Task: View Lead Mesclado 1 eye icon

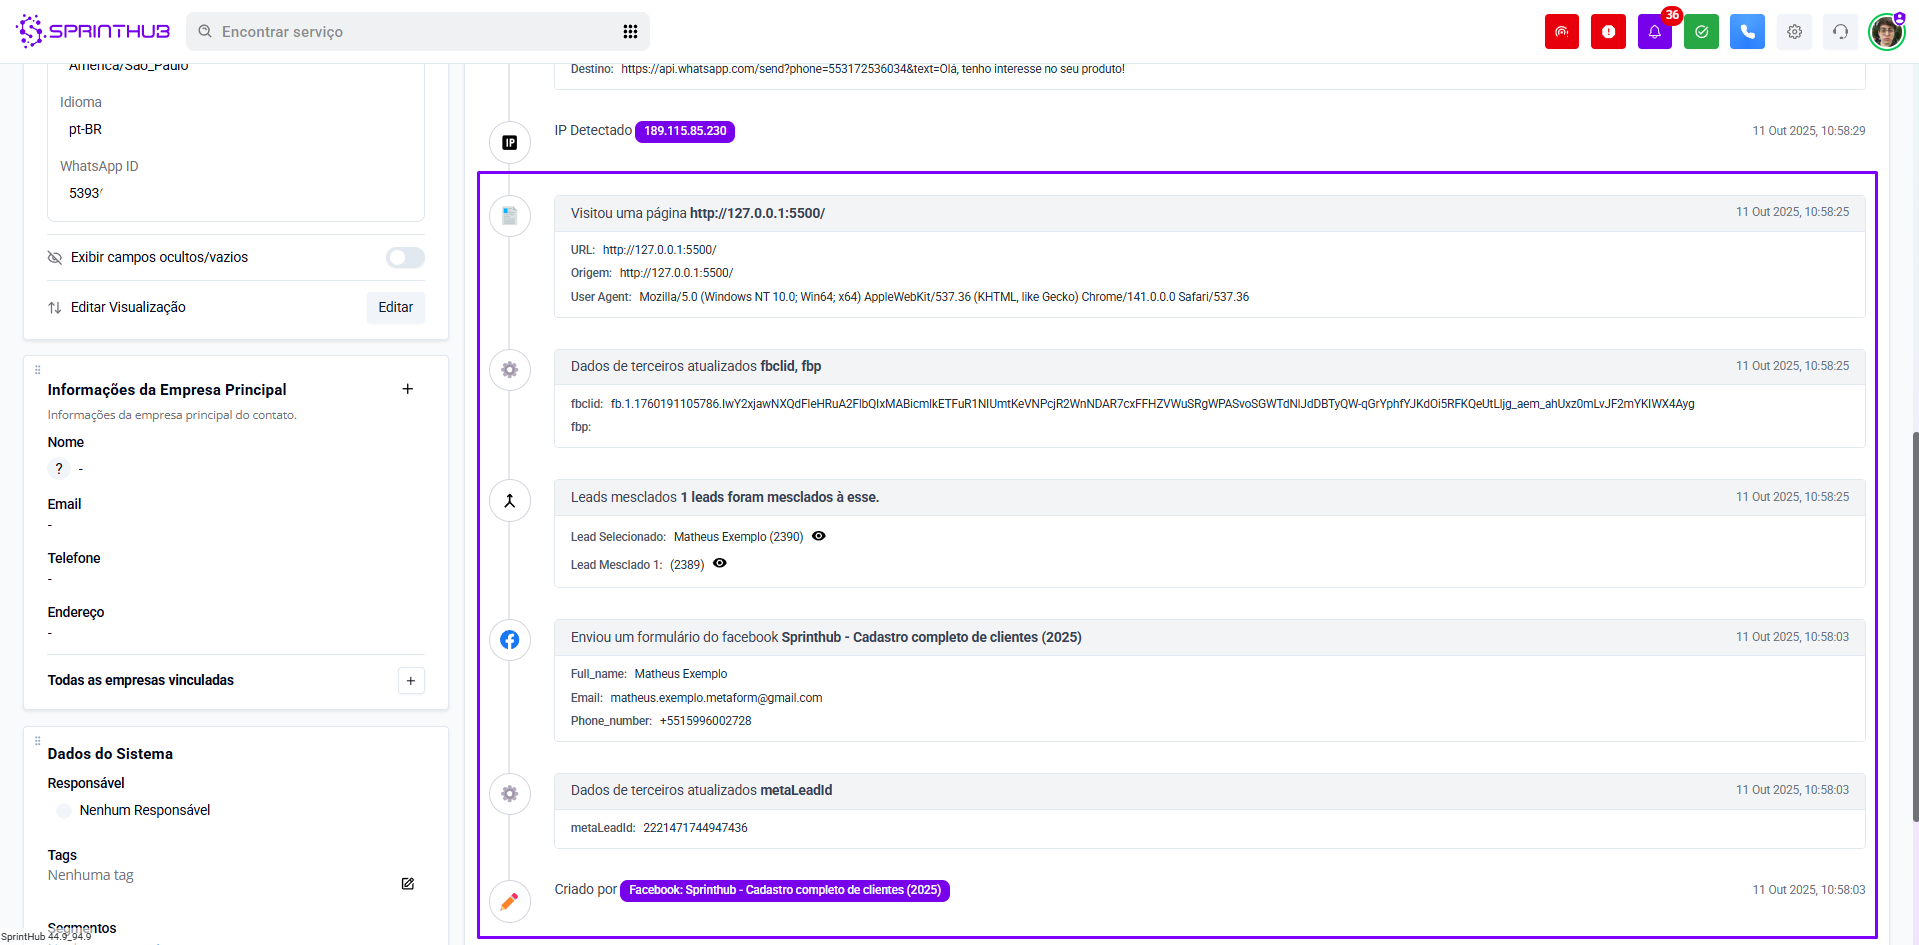Action: pyautogui.click(x=720, y=564)
